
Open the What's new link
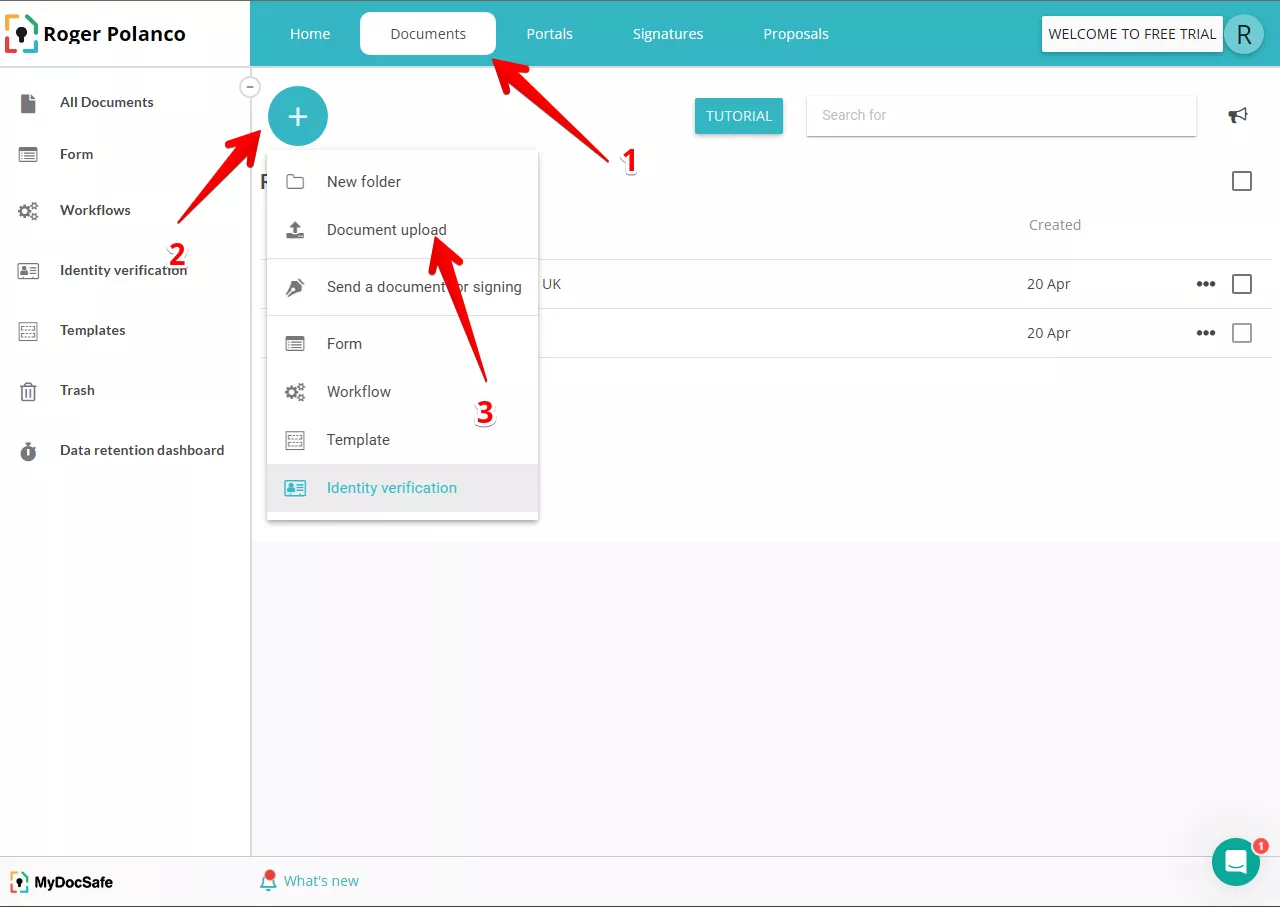(x=320, y=881)
